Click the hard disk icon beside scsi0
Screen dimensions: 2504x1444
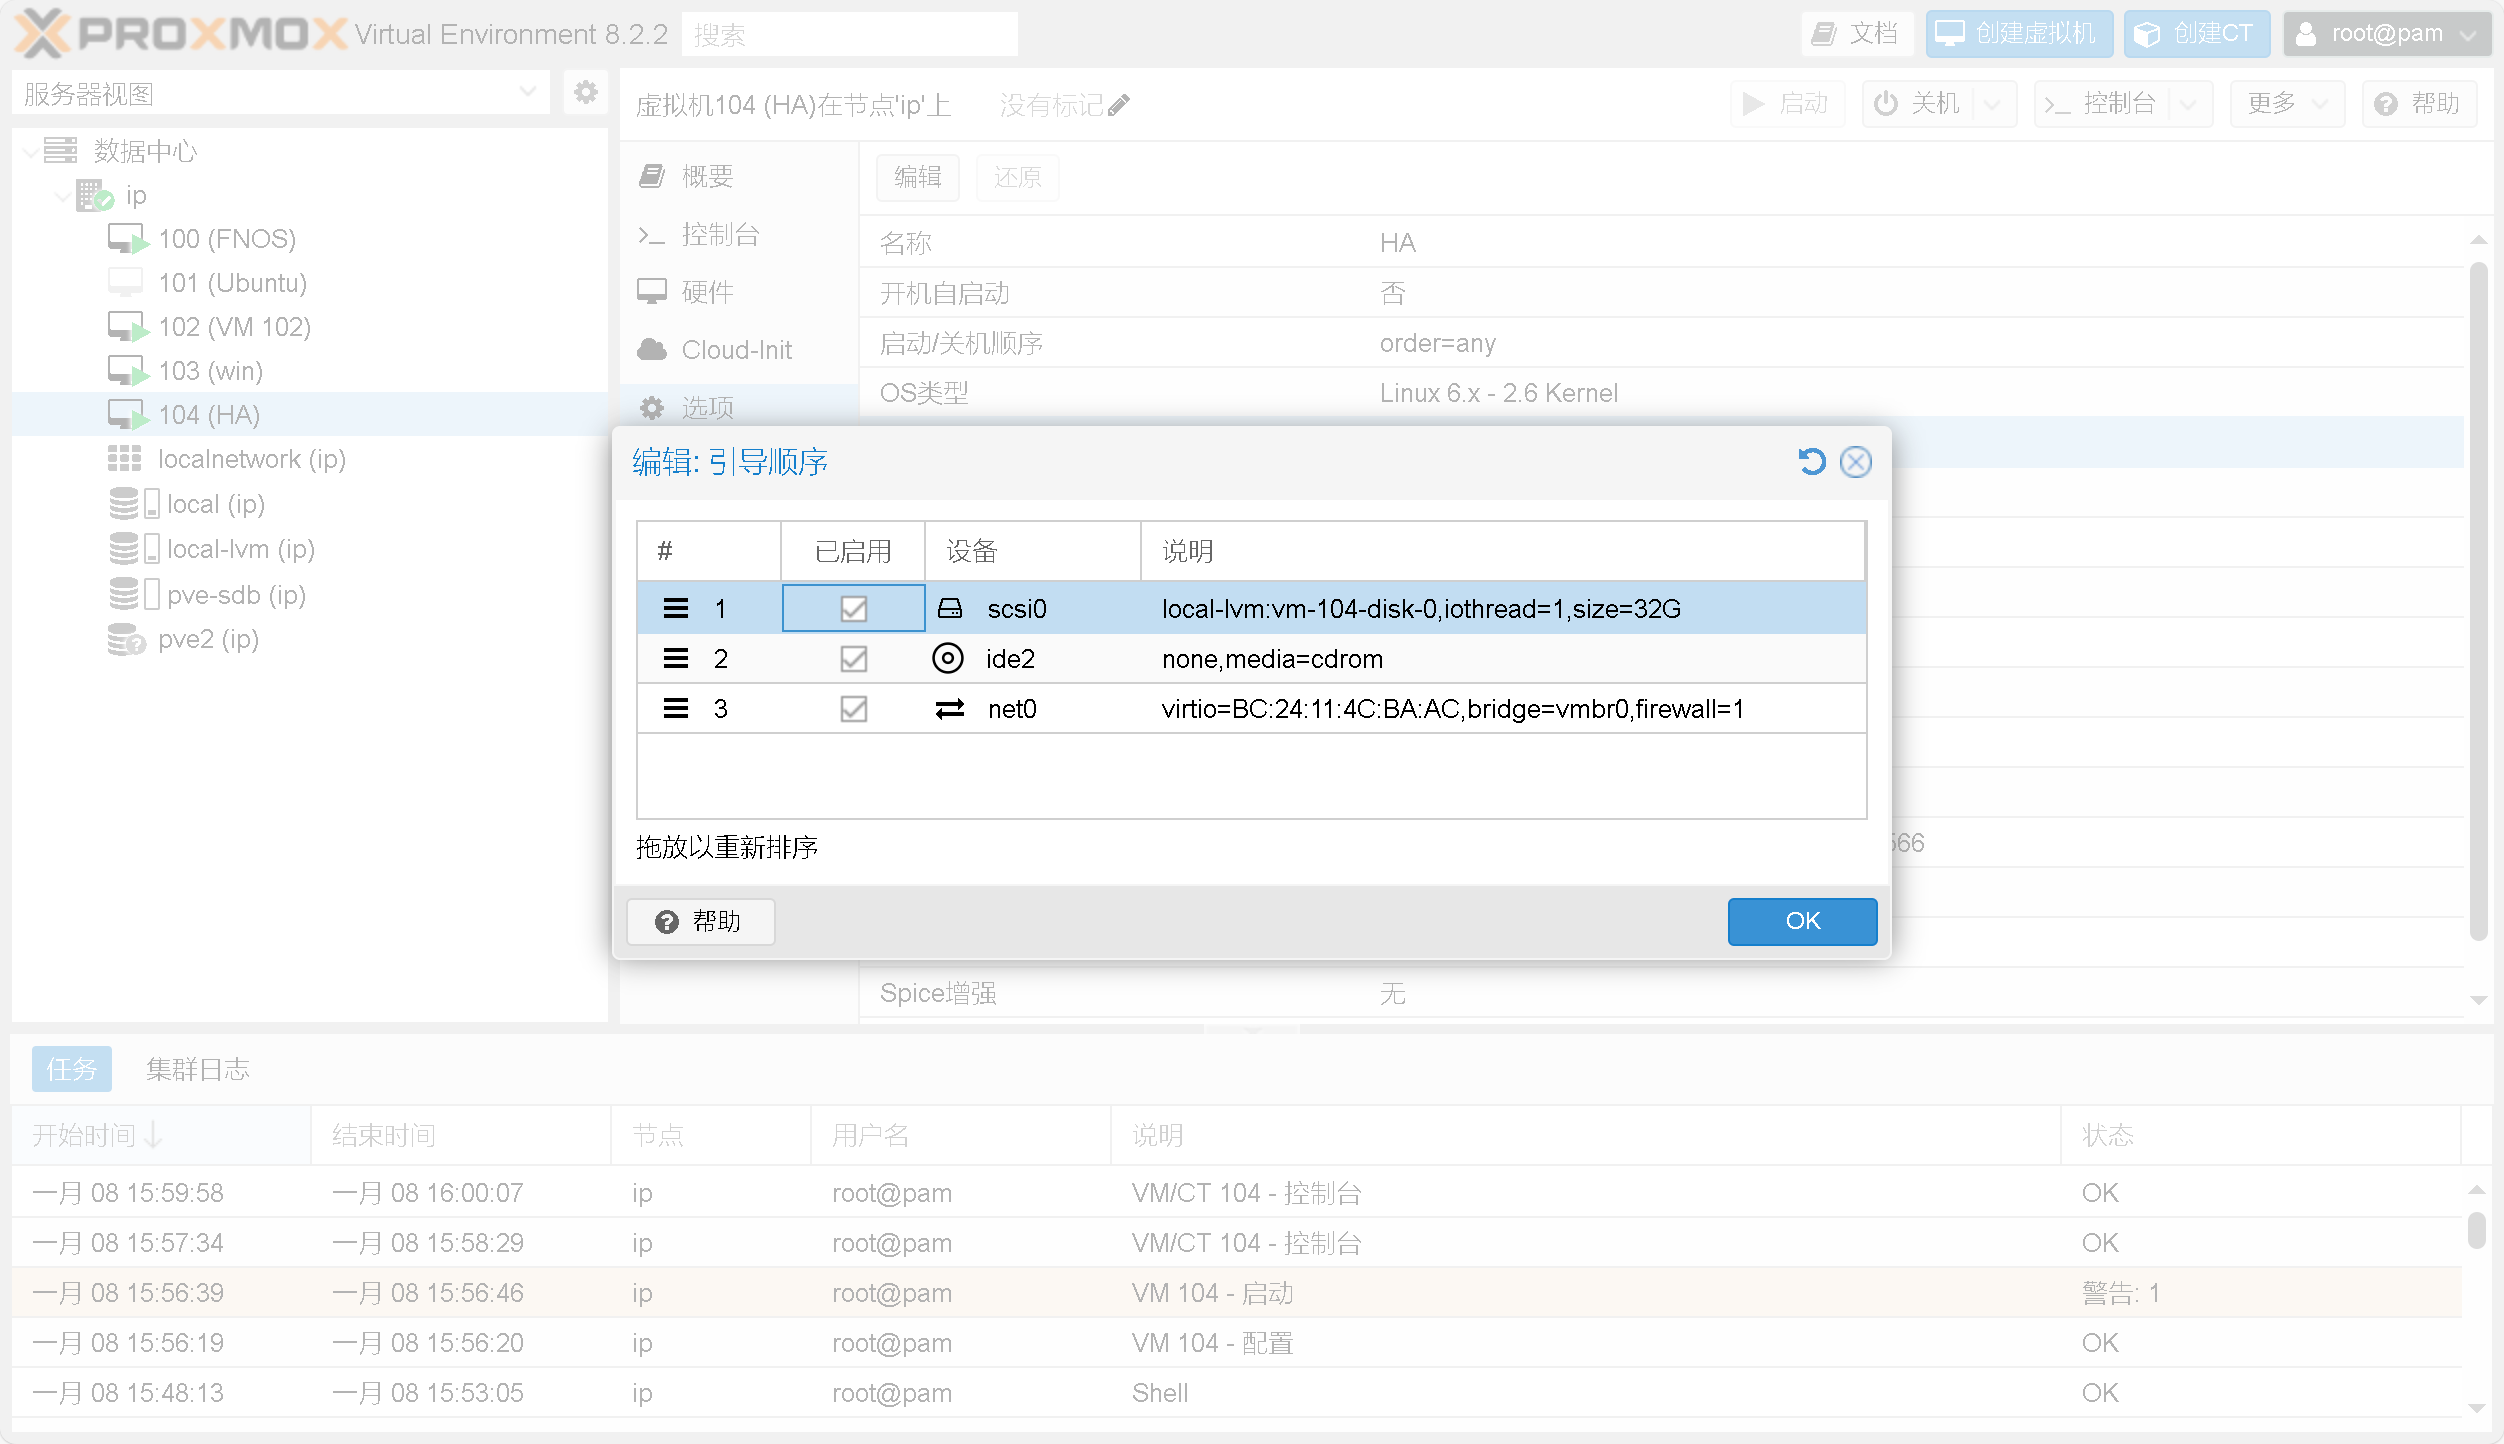tap(949, 608)
